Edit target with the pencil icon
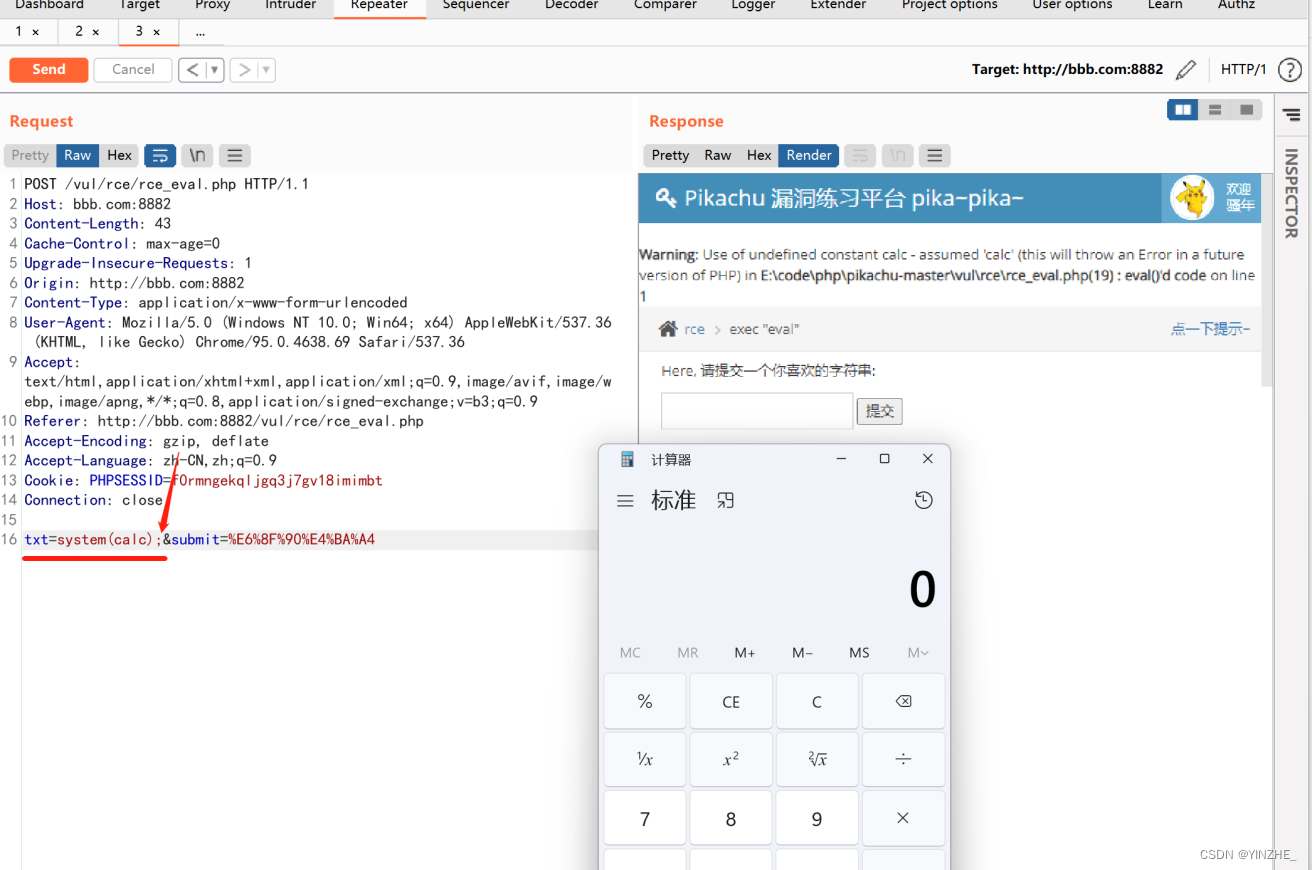This screenshot has height=870, width=1312. pyautogui.click(x=1186, y=70)
